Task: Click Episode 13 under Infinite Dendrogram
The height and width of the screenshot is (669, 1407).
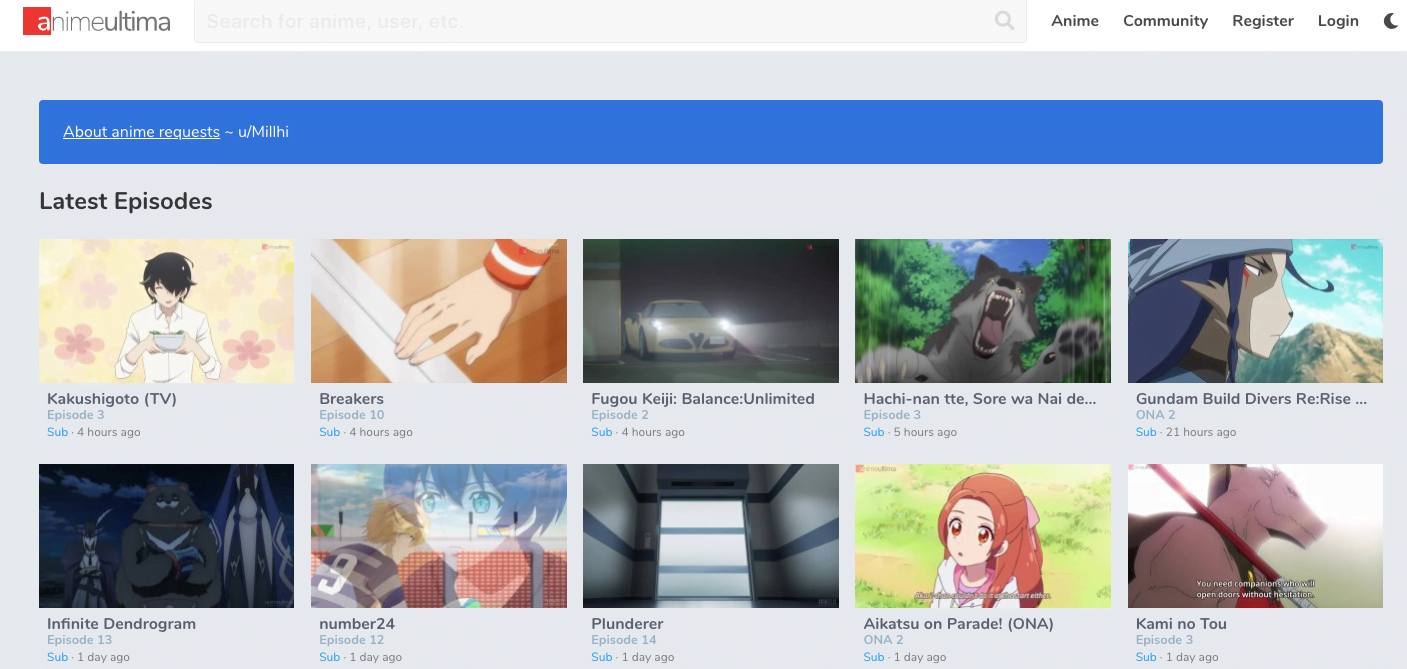Action: click(79, 640)
